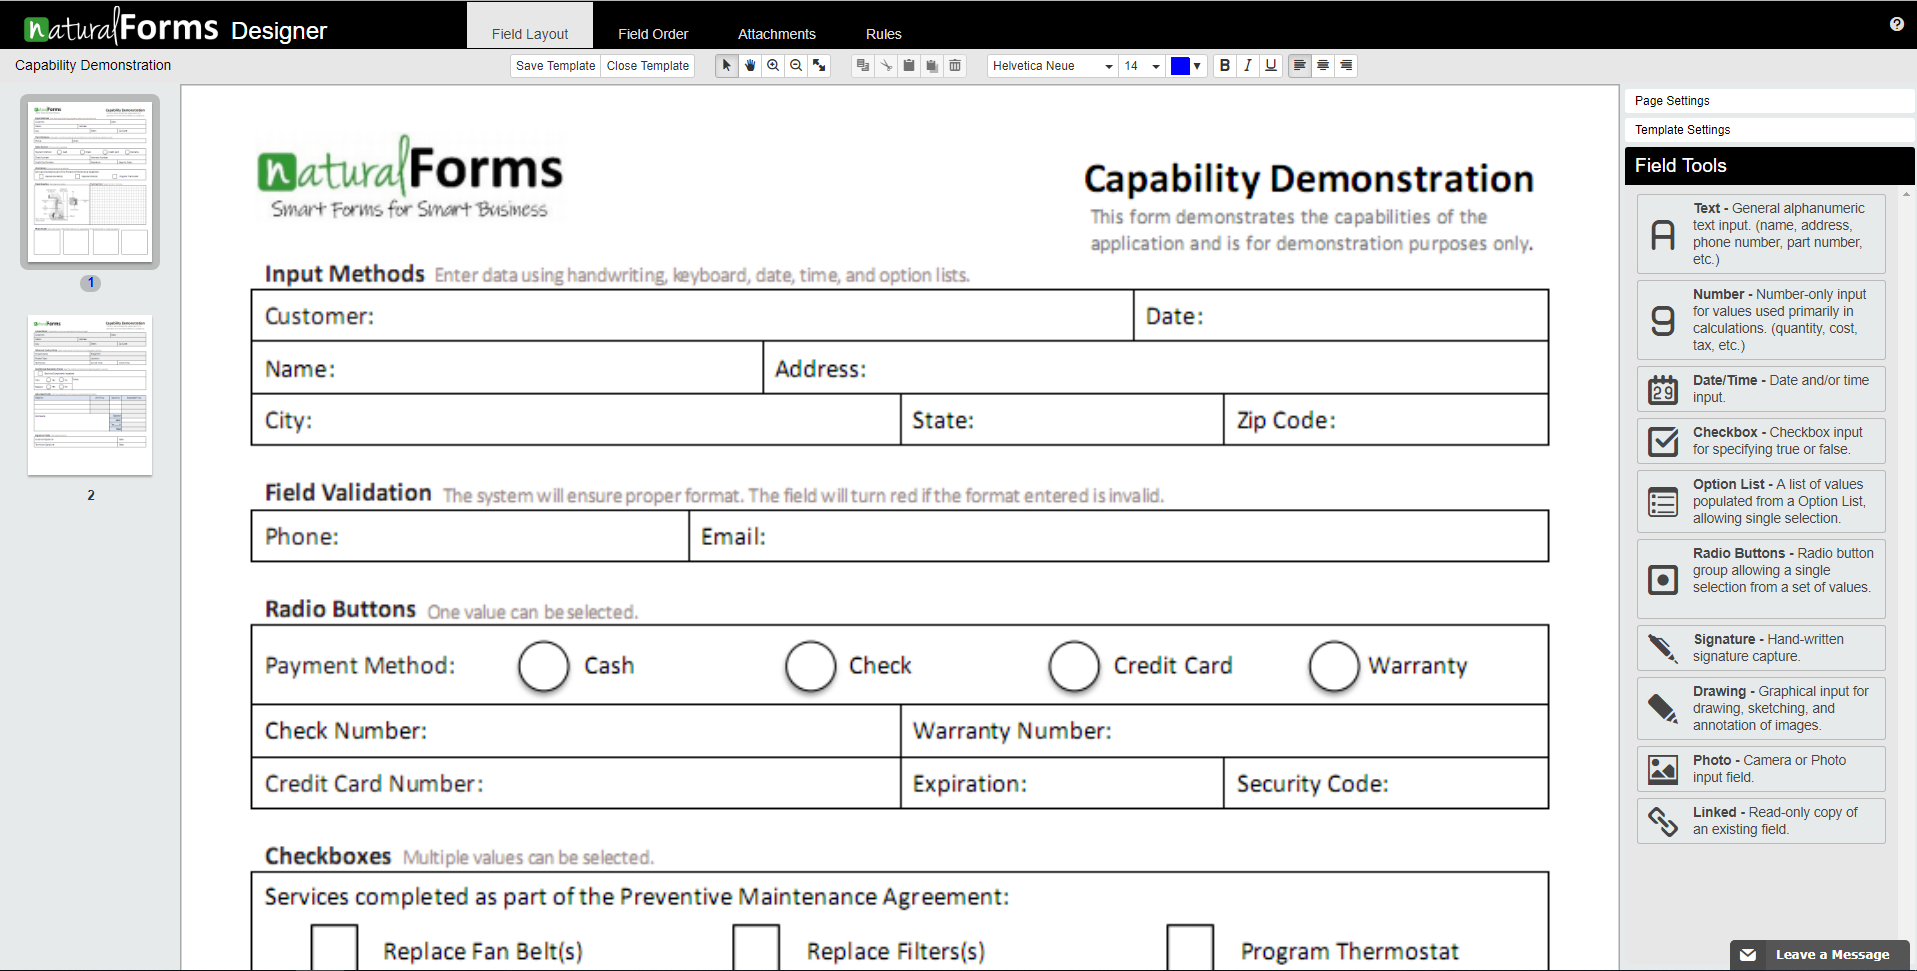The height and width of the screenshot is (971, 1917).
Task: Click the scissors cut icon
Action: point(886,65)
